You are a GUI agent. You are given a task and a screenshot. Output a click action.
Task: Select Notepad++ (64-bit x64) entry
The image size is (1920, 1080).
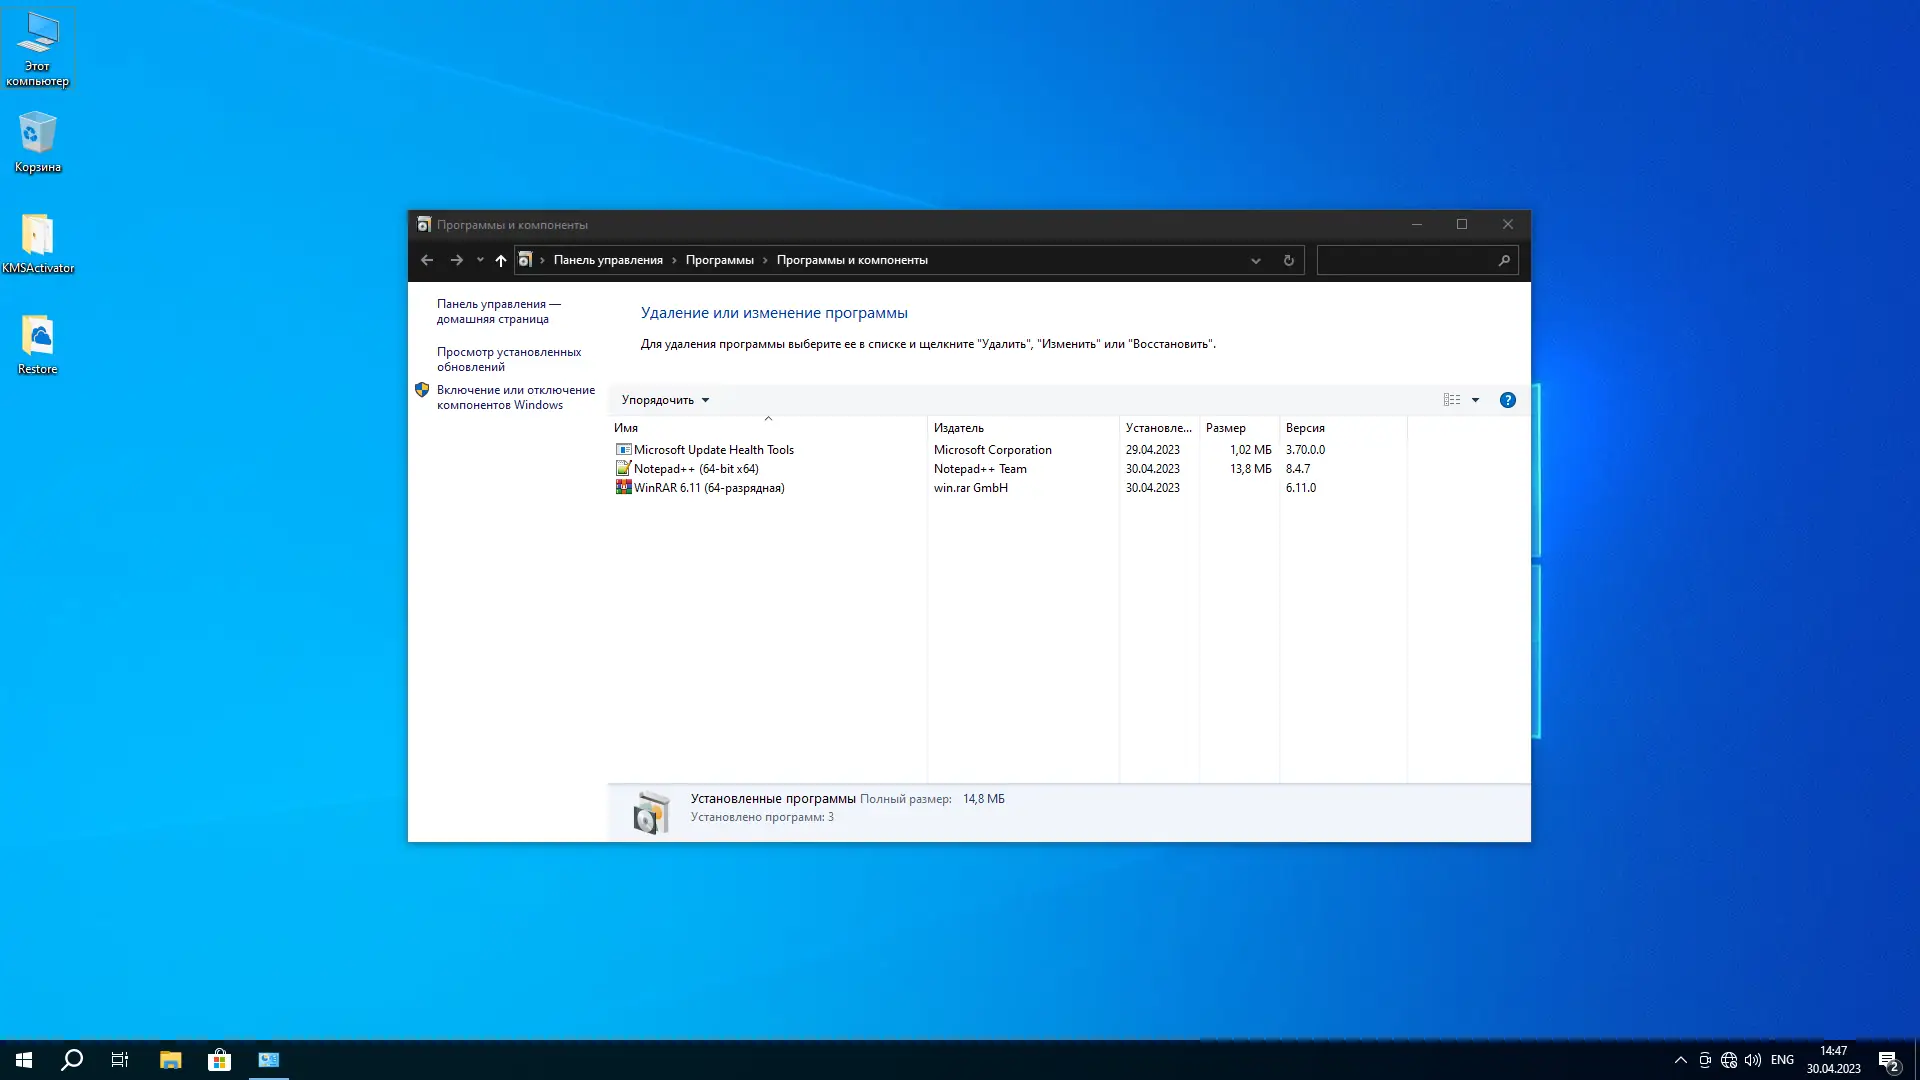[695, 469]
